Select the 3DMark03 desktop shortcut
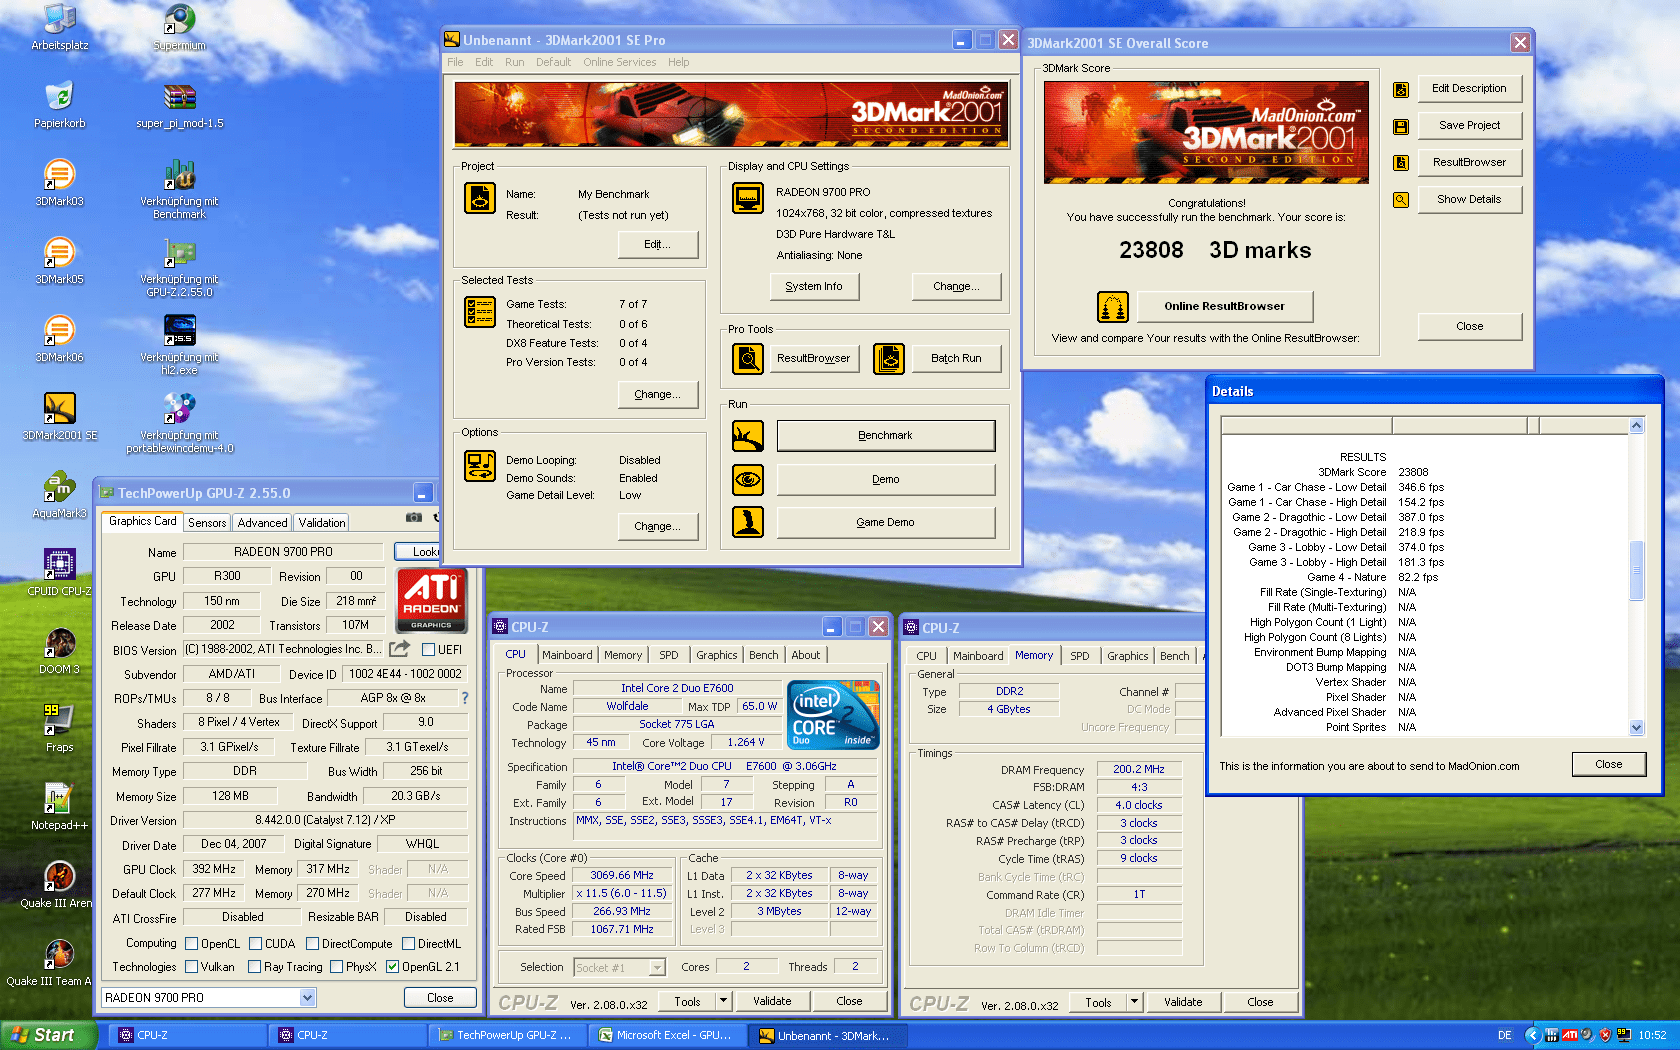This screenshot has width=1680, height=1050. point(59,183)
